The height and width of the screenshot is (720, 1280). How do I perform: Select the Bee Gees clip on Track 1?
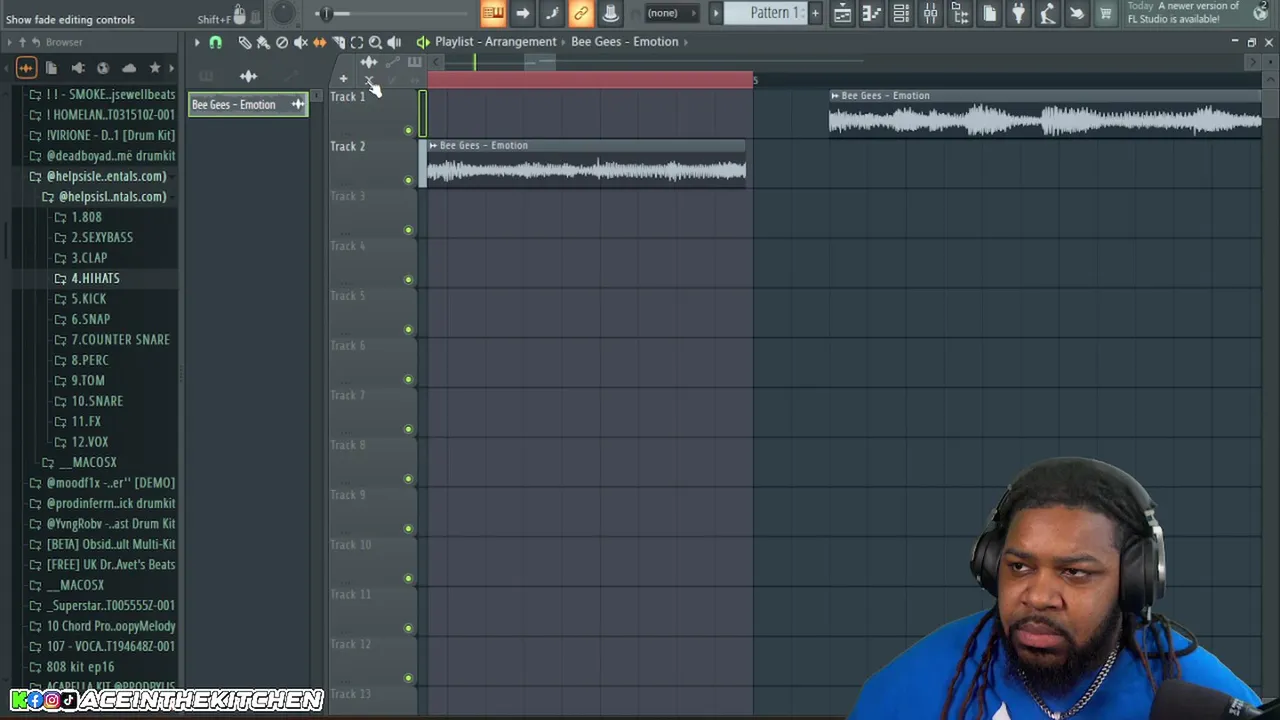click(1045, 113)
